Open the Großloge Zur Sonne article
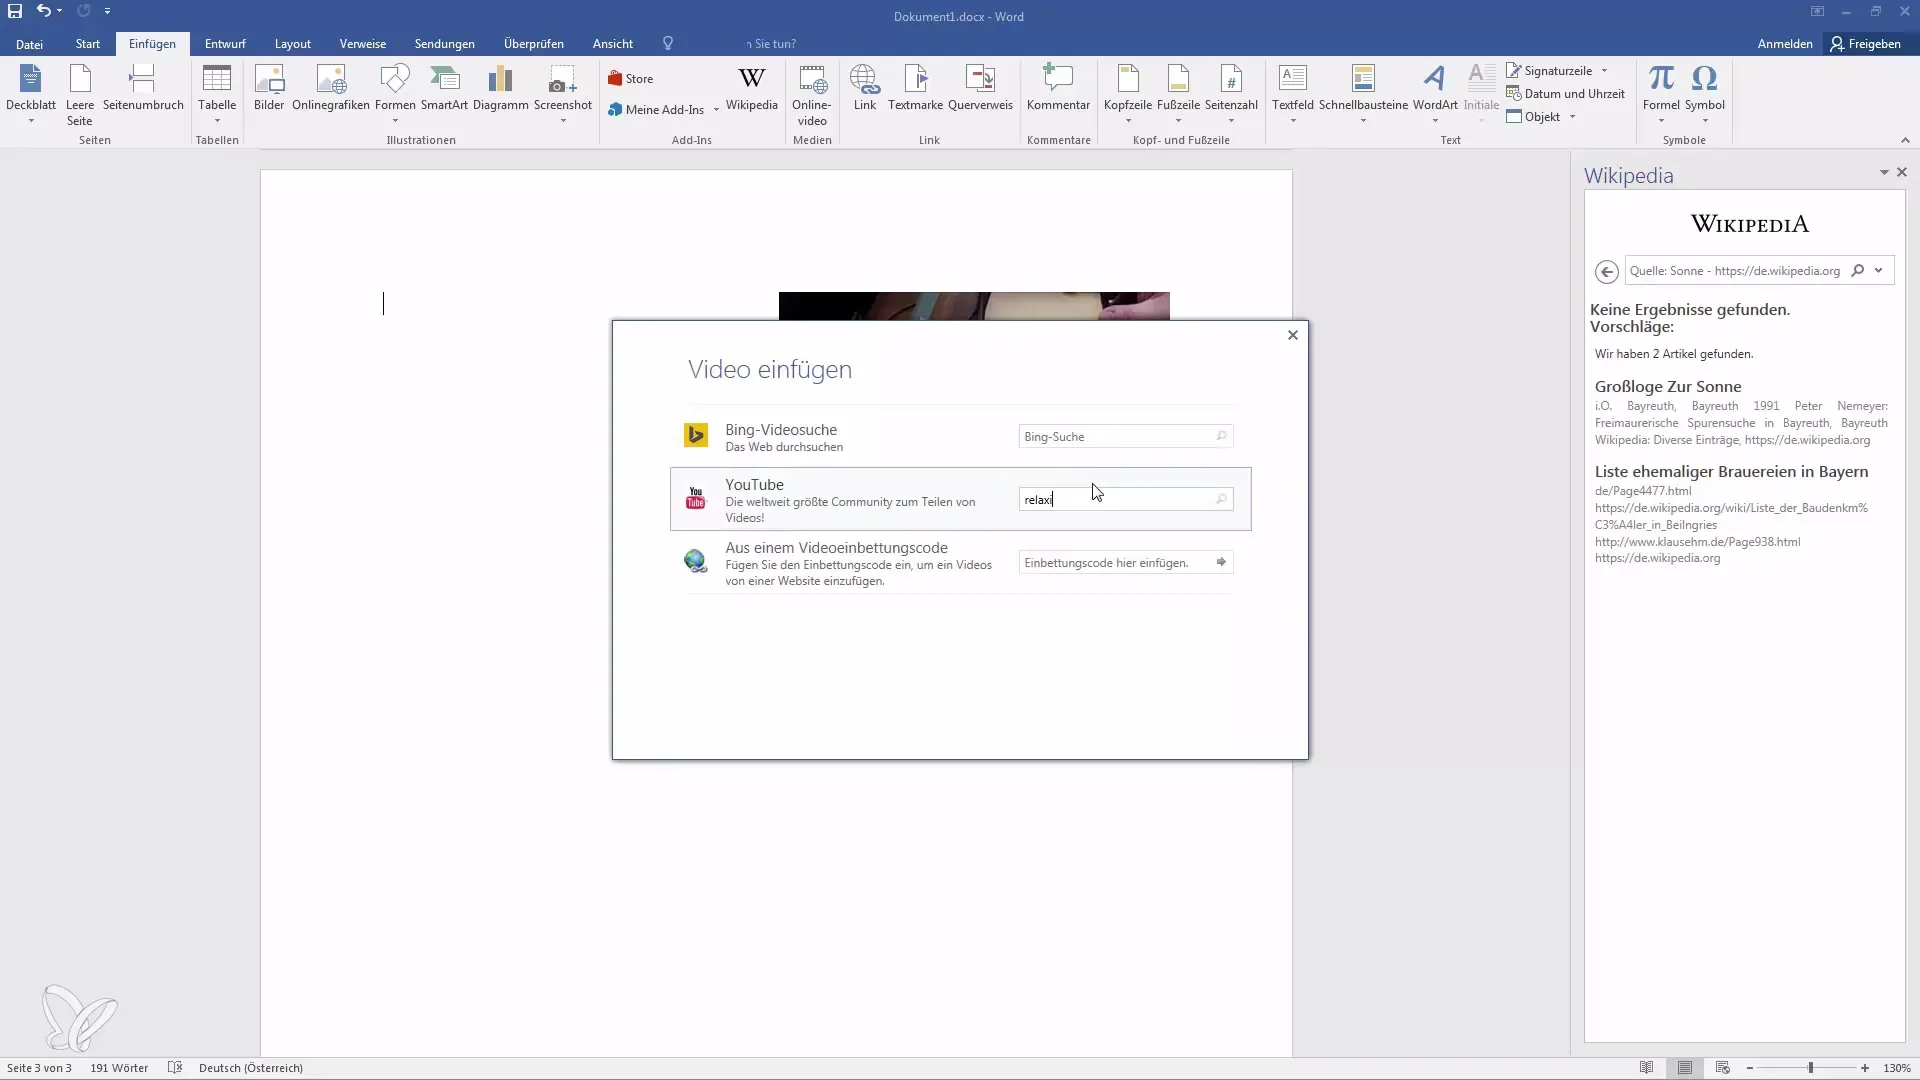The image size is (1920, 1080). click(x=1668, y=387)
